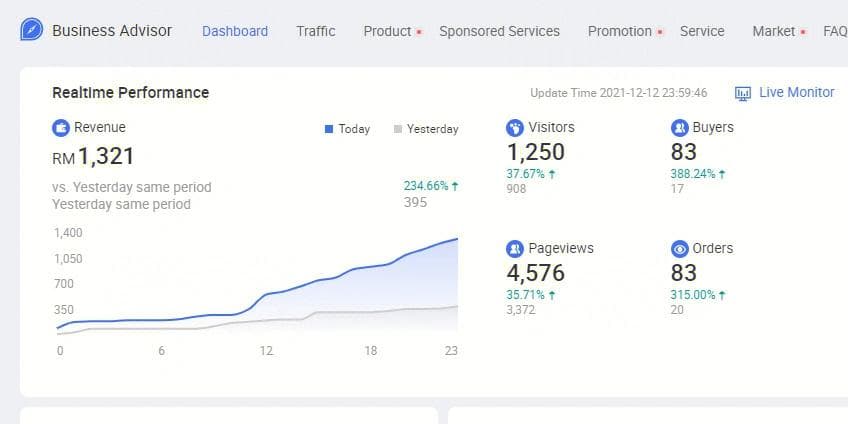Click the Realtime Performance heading
Viewport: 848px width, 424px height.
point(130,93)
